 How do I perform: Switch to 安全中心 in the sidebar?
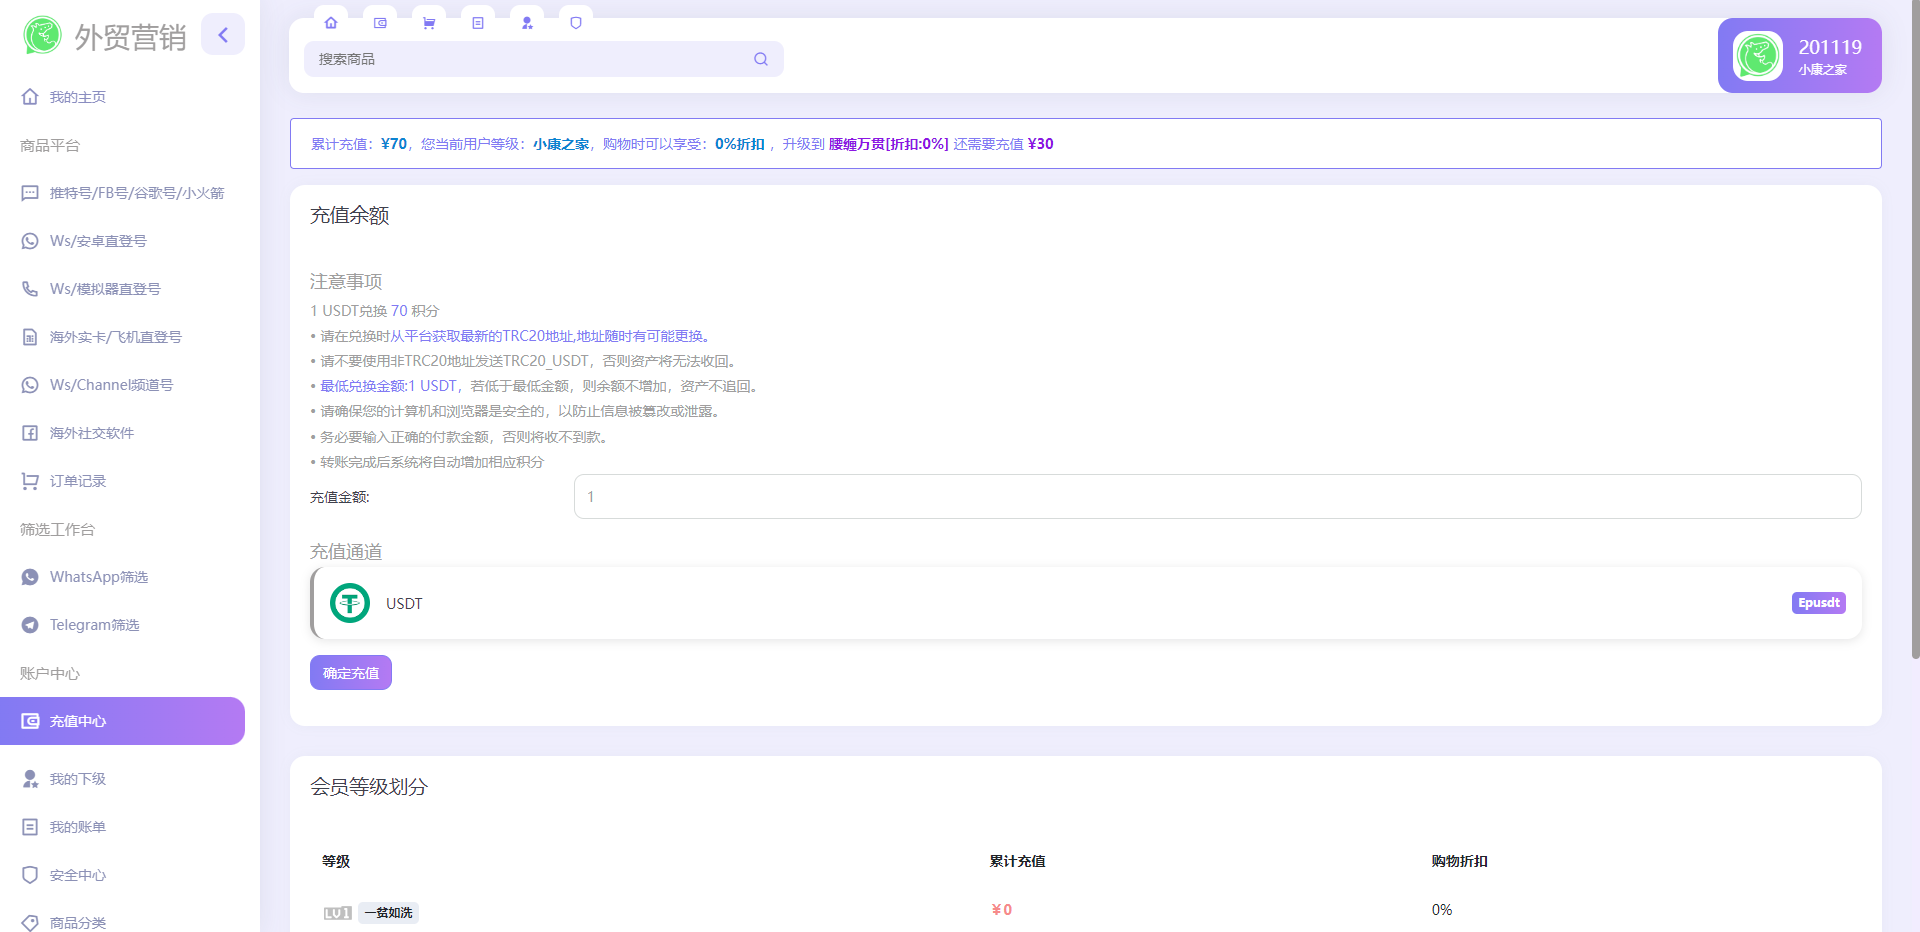[77, 874]
